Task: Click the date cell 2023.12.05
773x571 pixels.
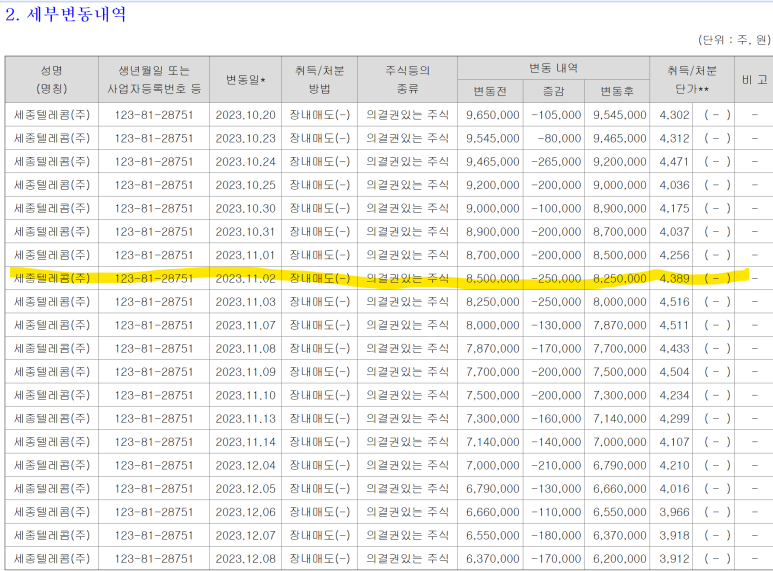Action: [246, 489]
